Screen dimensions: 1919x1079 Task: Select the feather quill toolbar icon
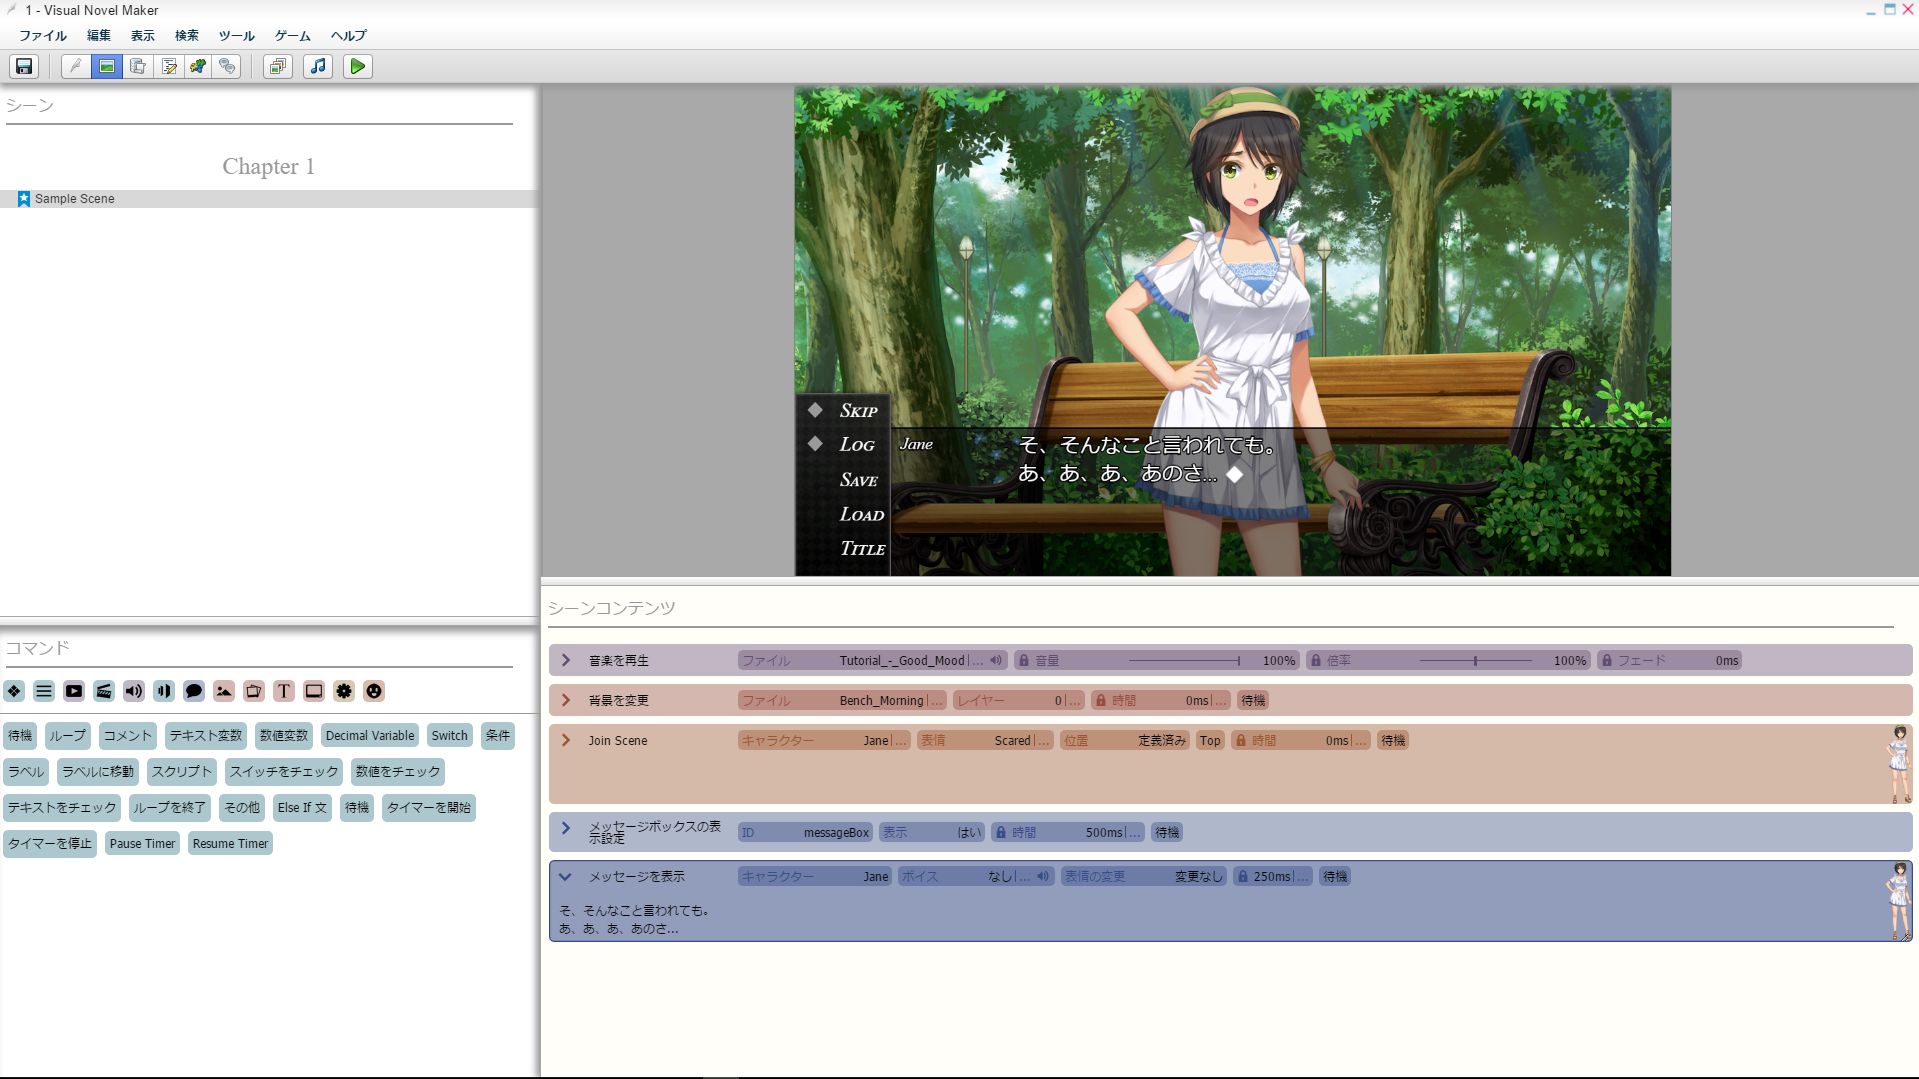(76, 67)
